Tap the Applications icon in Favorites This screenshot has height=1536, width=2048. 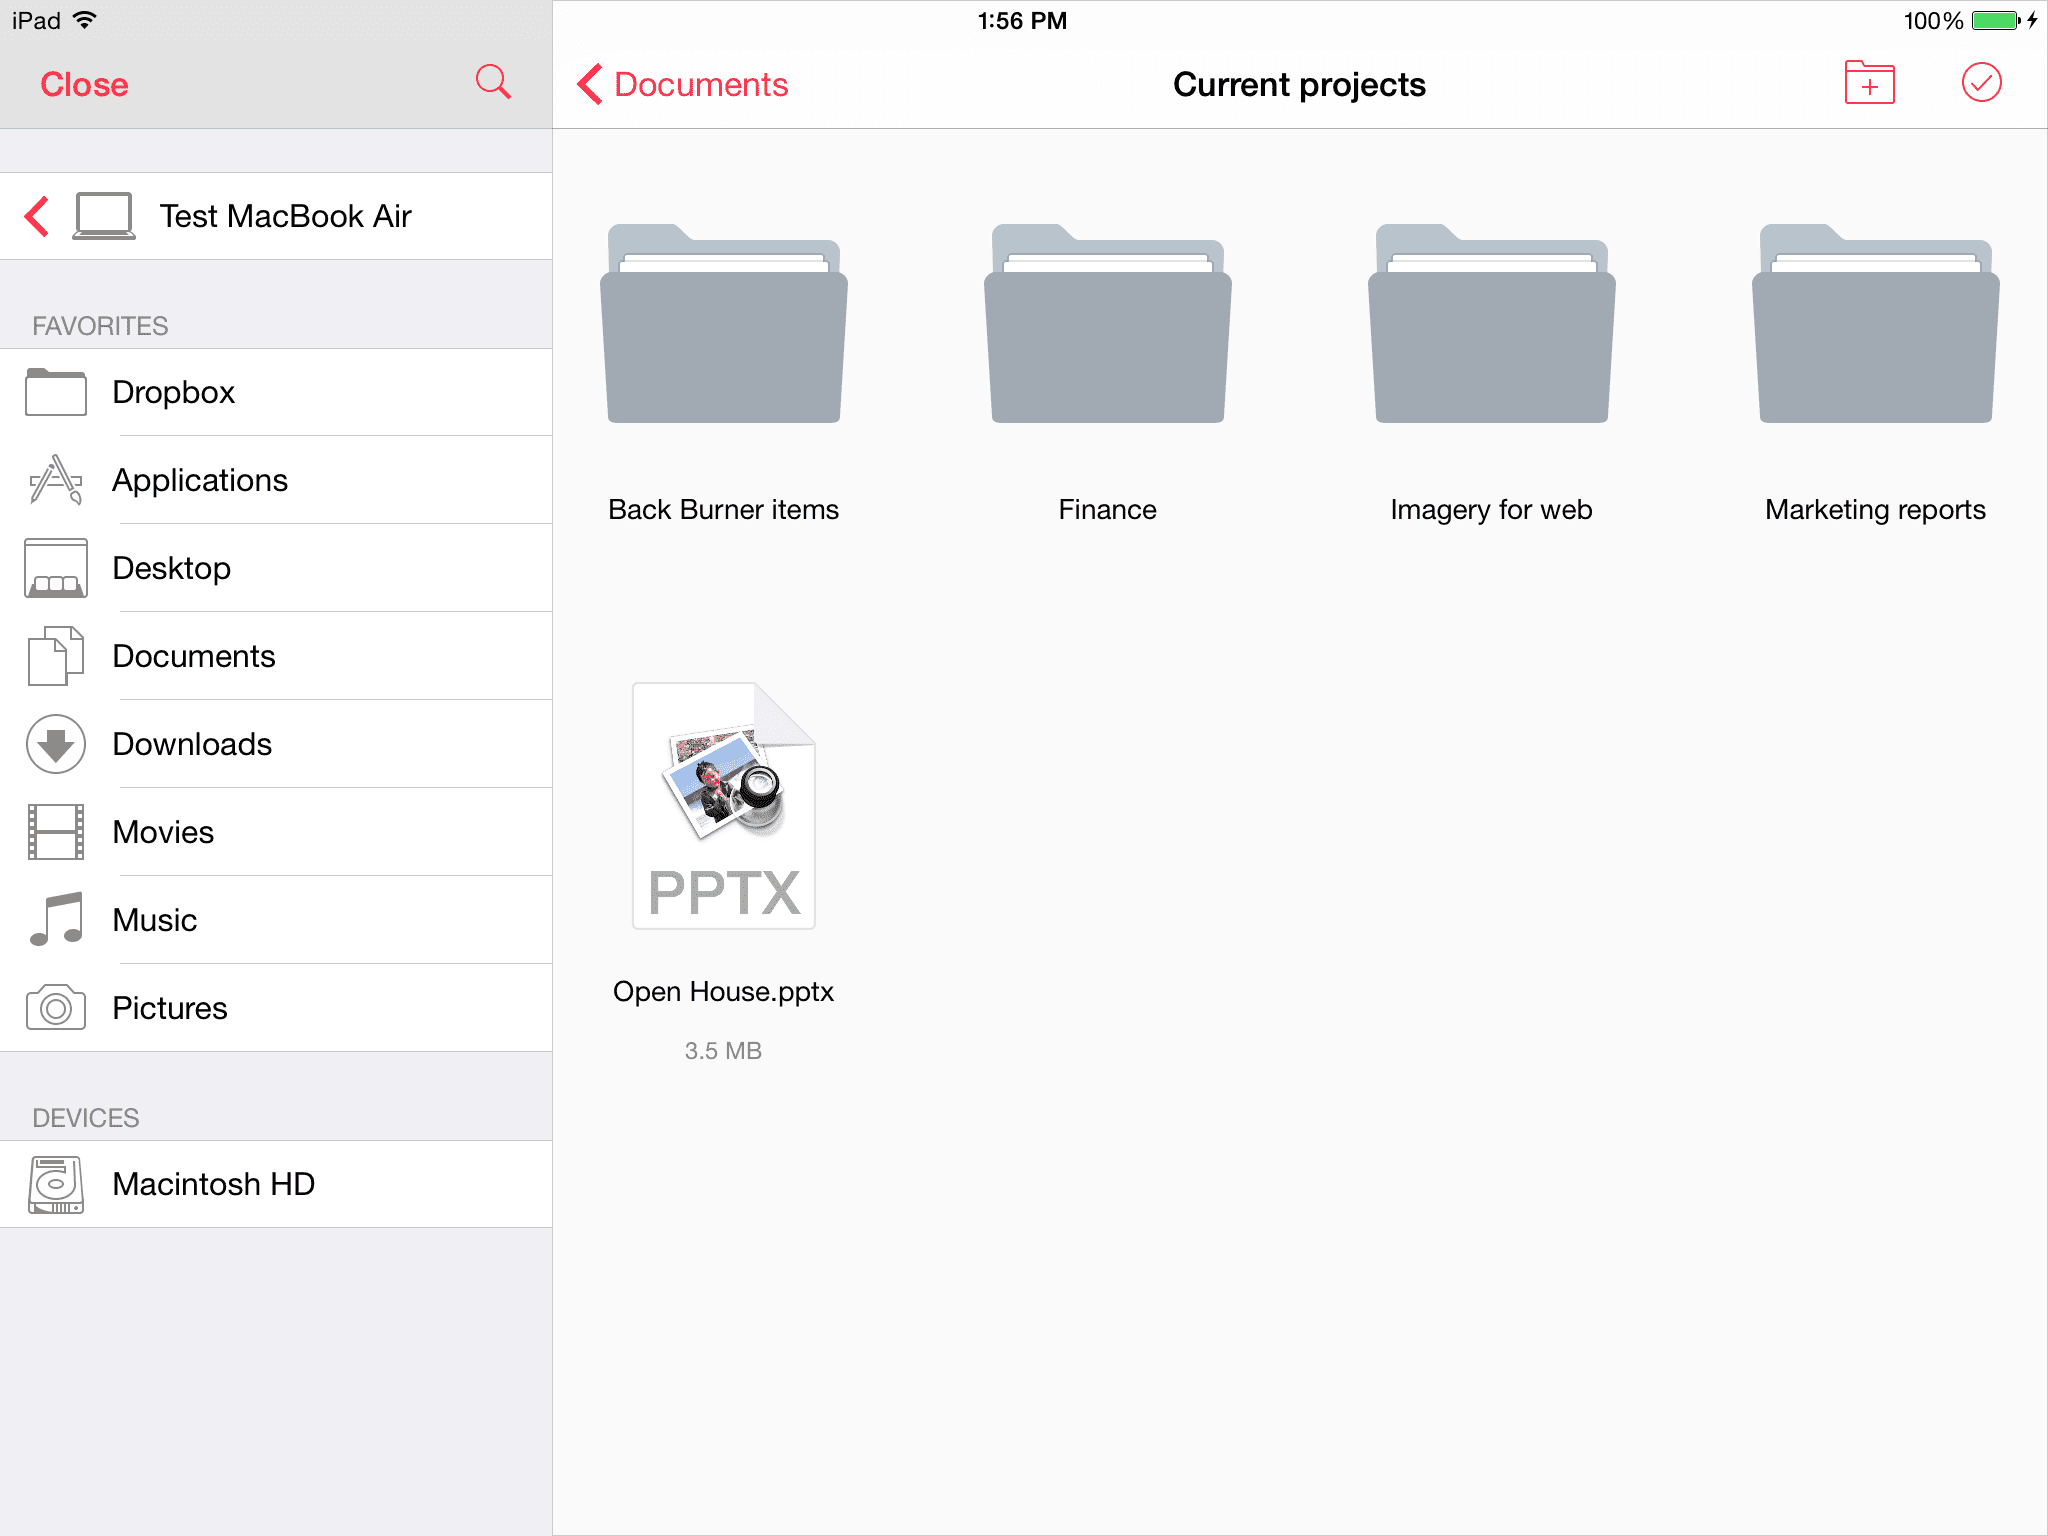[x=56, y=480]
